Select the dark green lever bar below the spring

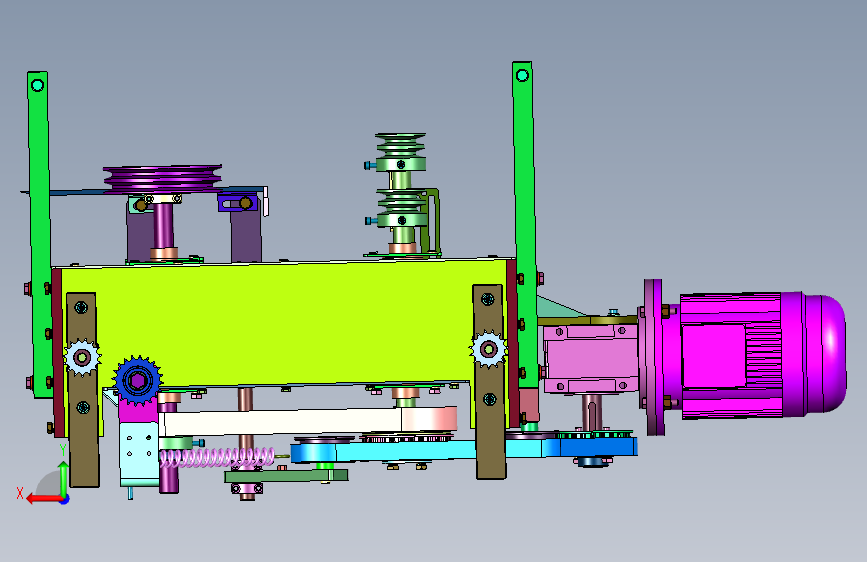click(286, 476)
